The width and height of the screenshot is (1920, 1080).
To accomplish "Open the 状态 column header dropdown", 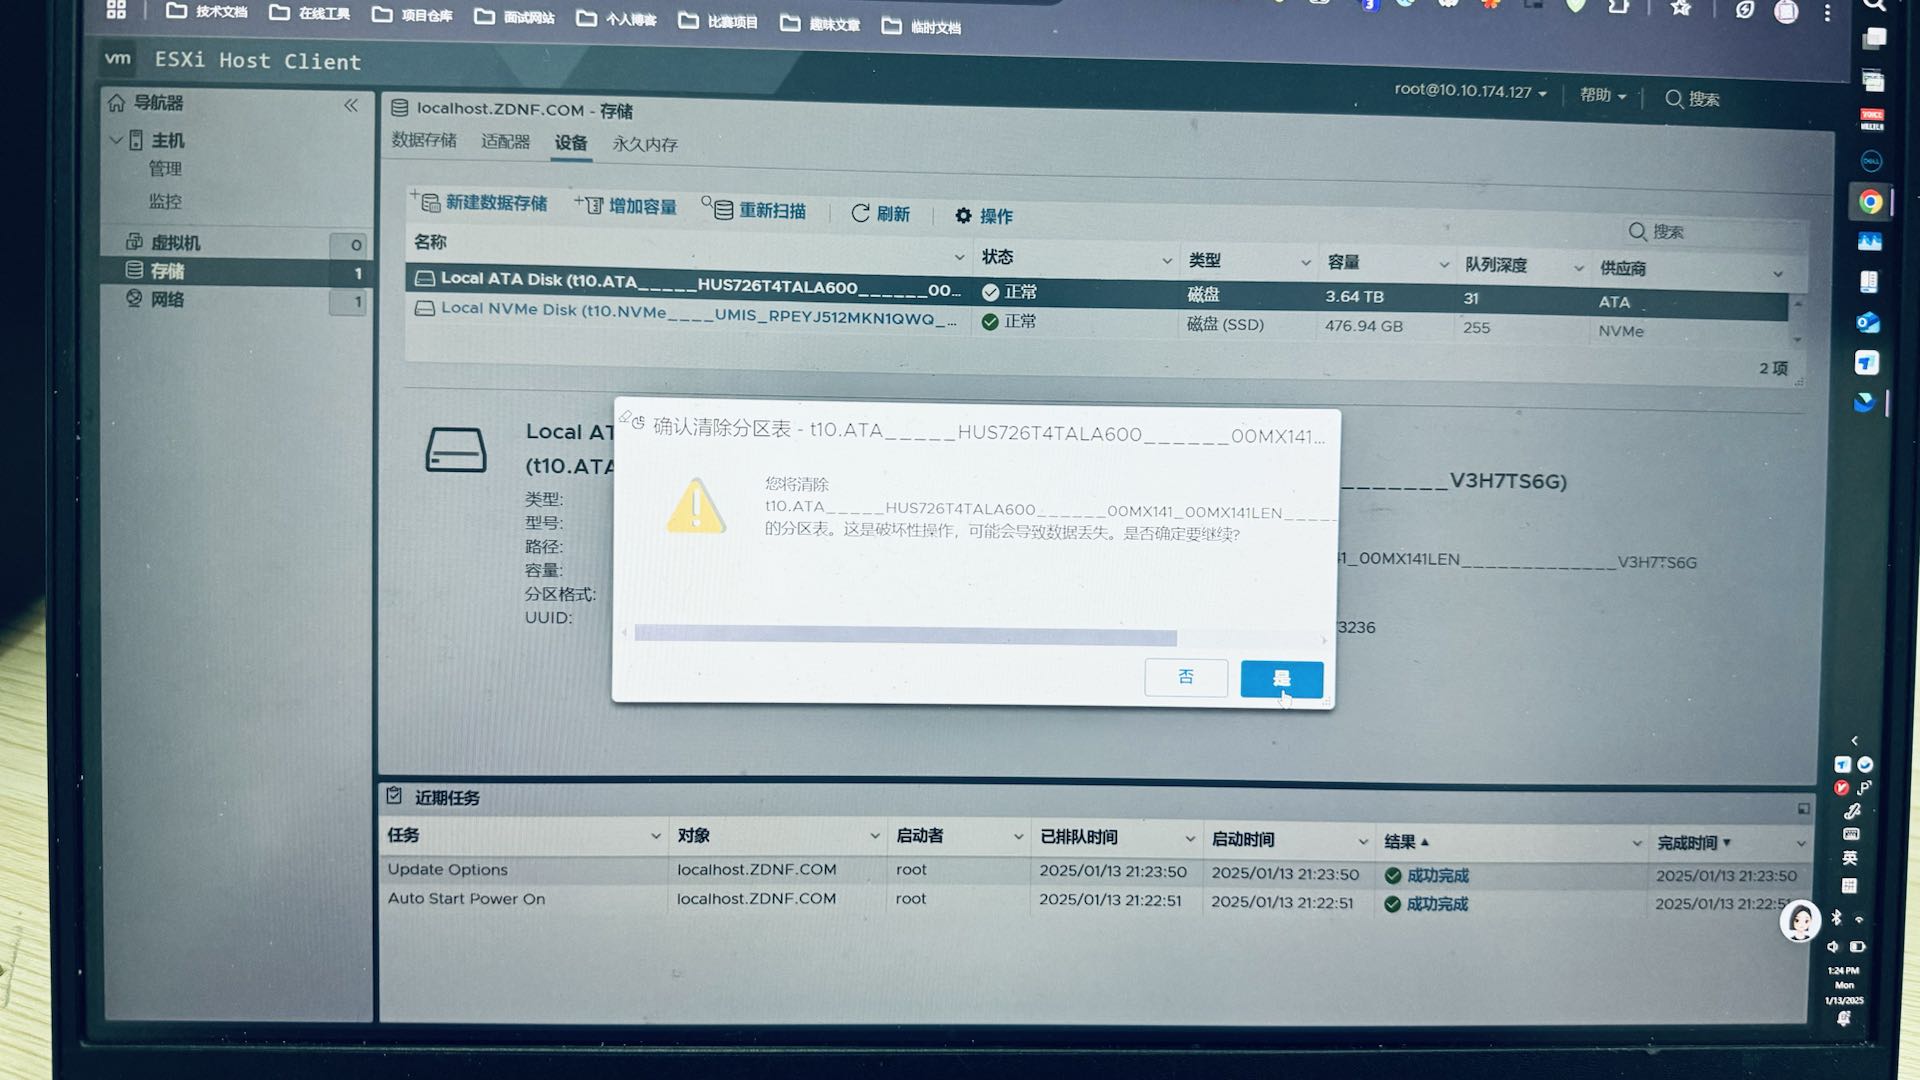I will 1166,260.
